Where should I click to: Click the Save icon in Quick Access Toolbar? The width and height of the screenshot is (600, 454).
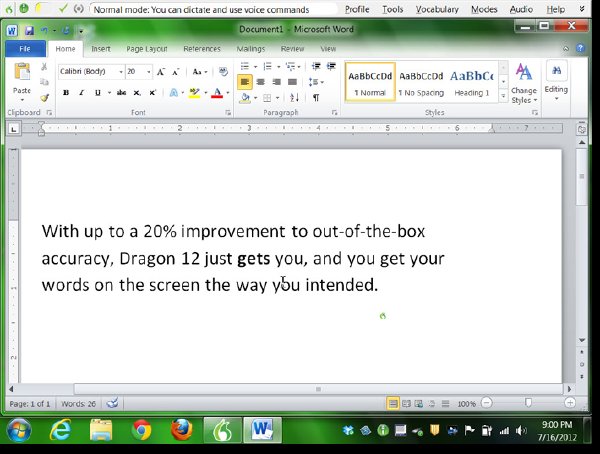29,30
